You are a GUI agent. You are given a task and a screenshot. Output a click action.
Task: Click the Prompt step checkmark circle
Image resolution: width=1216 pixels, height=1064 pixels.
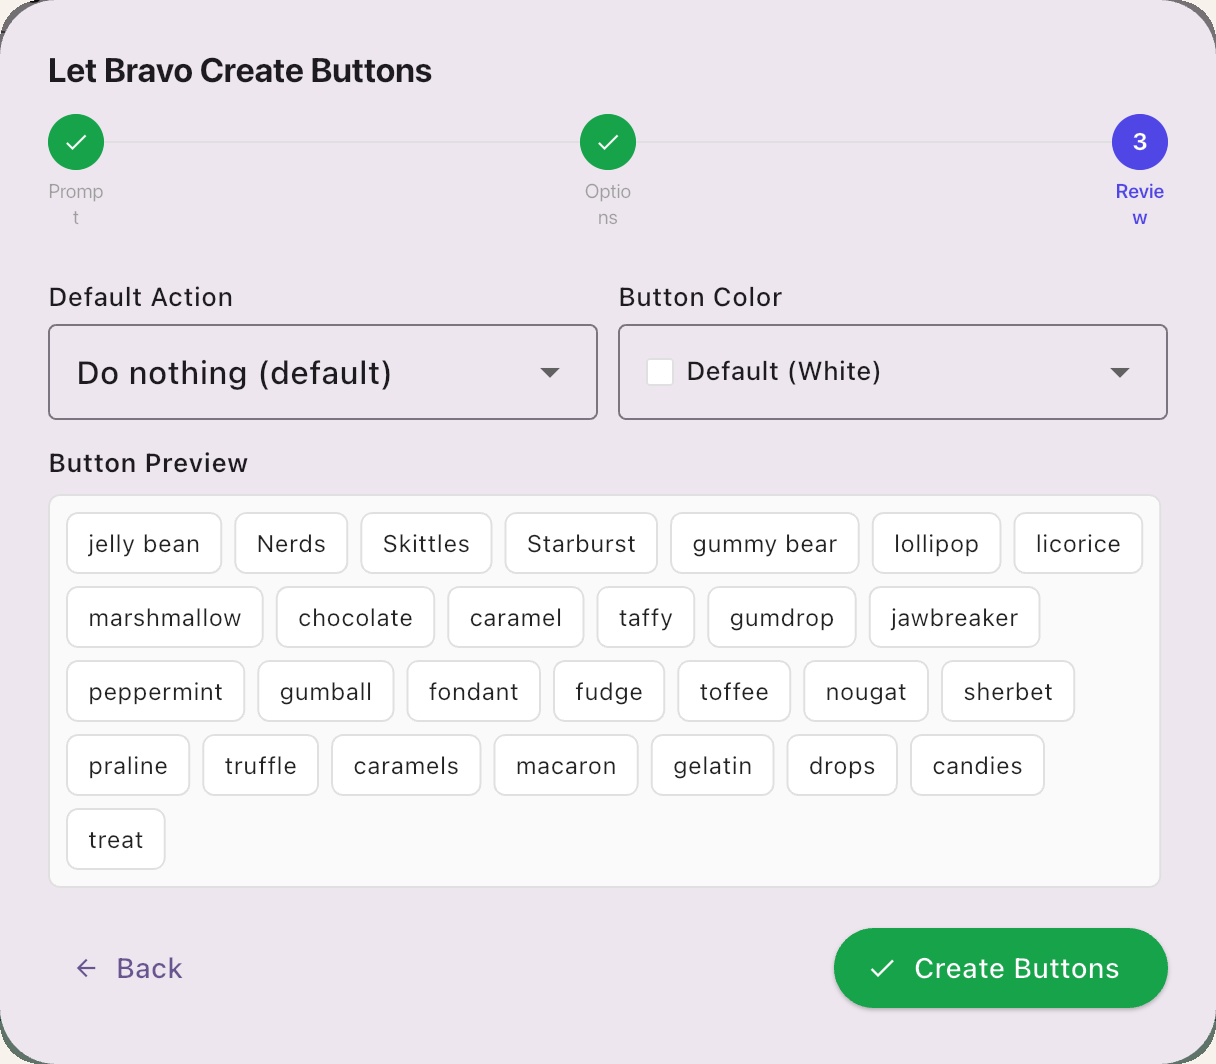click(x=76, y=142)
